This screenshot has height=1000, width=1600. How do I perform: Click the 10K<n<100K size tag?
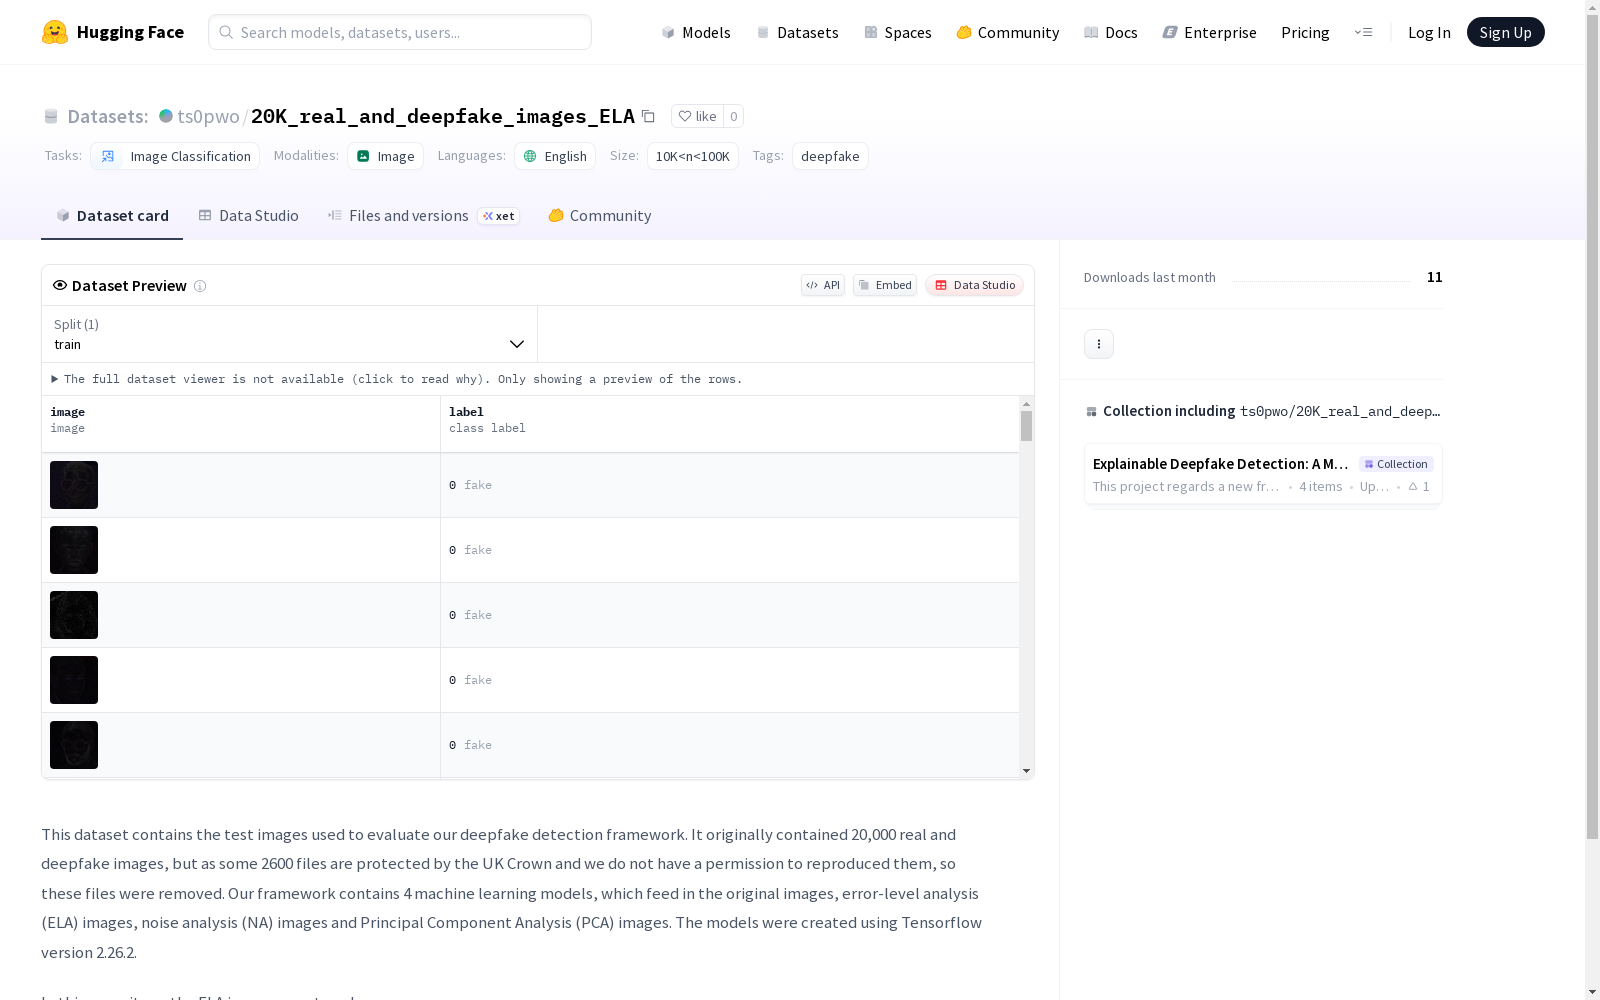(692, 156)
